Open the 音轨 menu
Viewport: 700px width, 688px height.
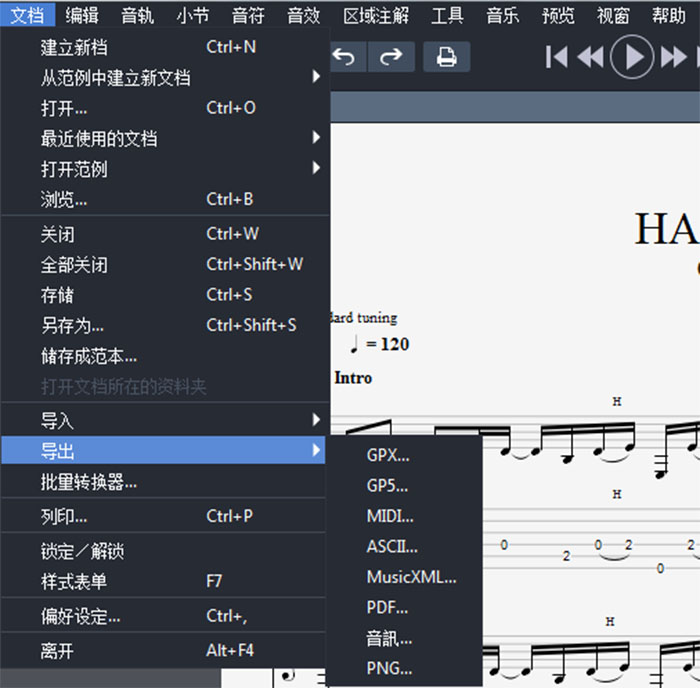coord(138,15)
